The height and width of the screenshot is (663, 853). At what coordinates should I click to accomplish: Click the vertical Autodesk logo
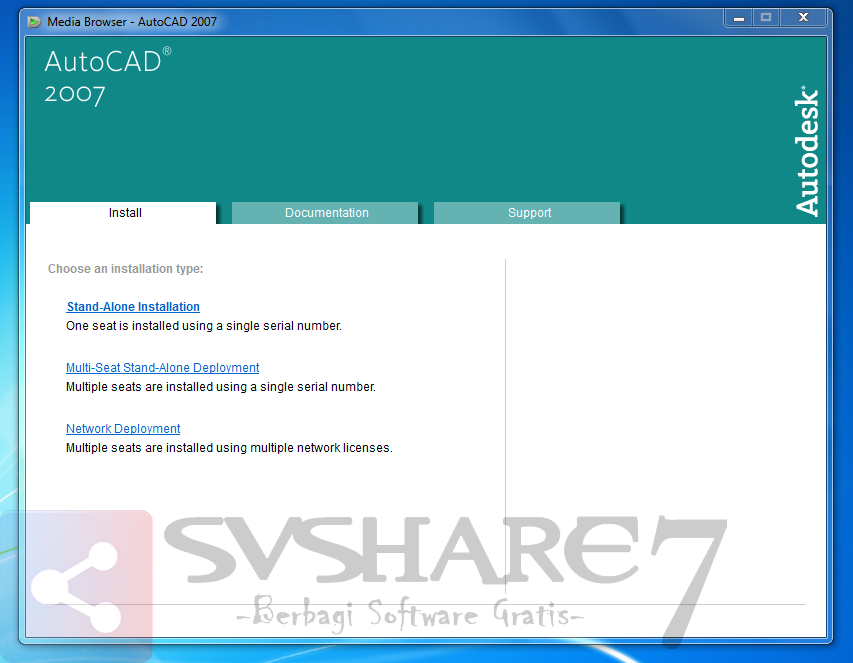(806, 151)
